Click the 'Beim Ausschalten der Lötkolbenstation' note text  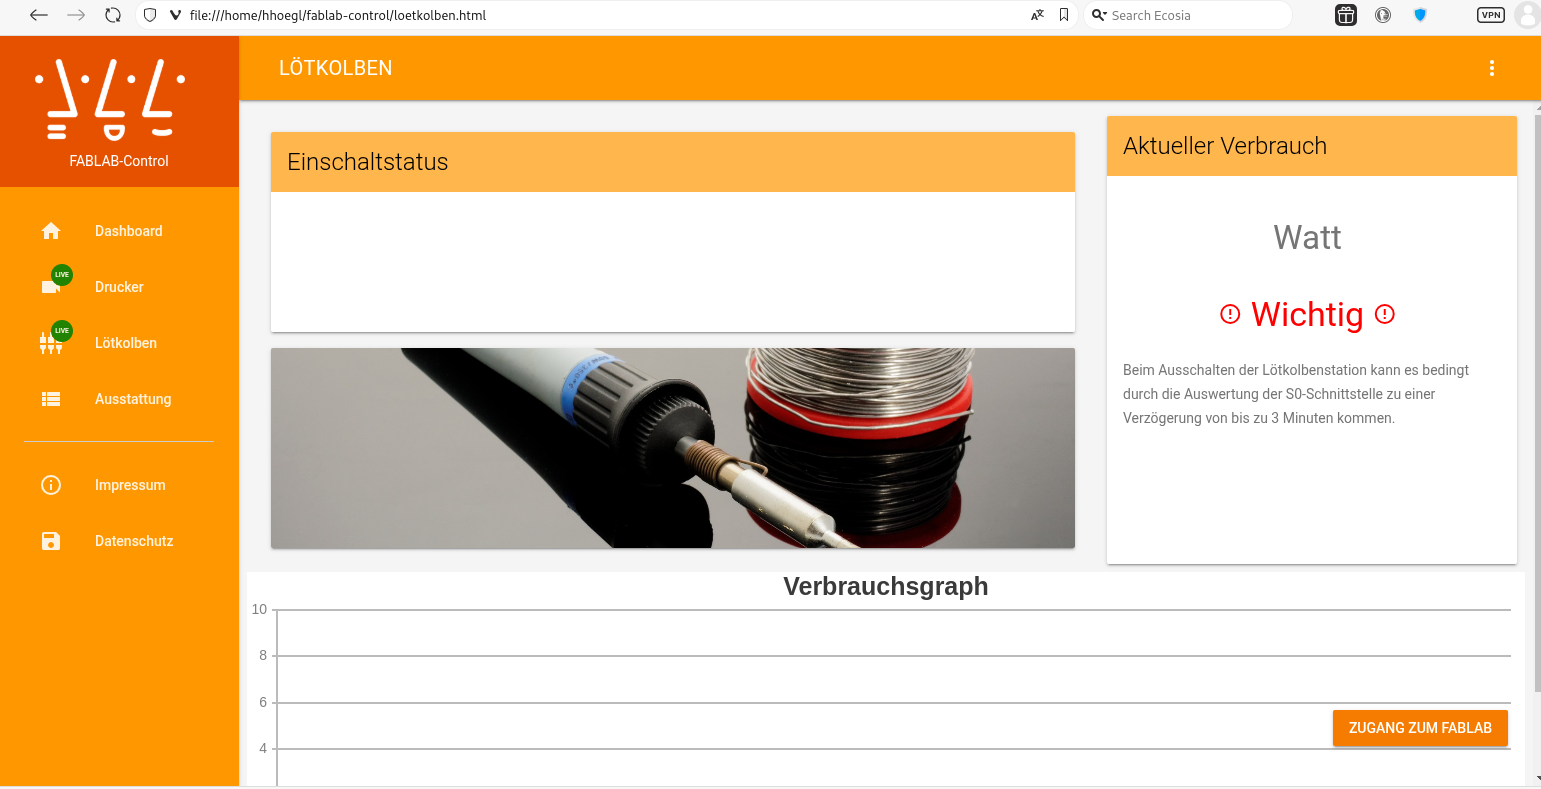[x=1296, y=394]
